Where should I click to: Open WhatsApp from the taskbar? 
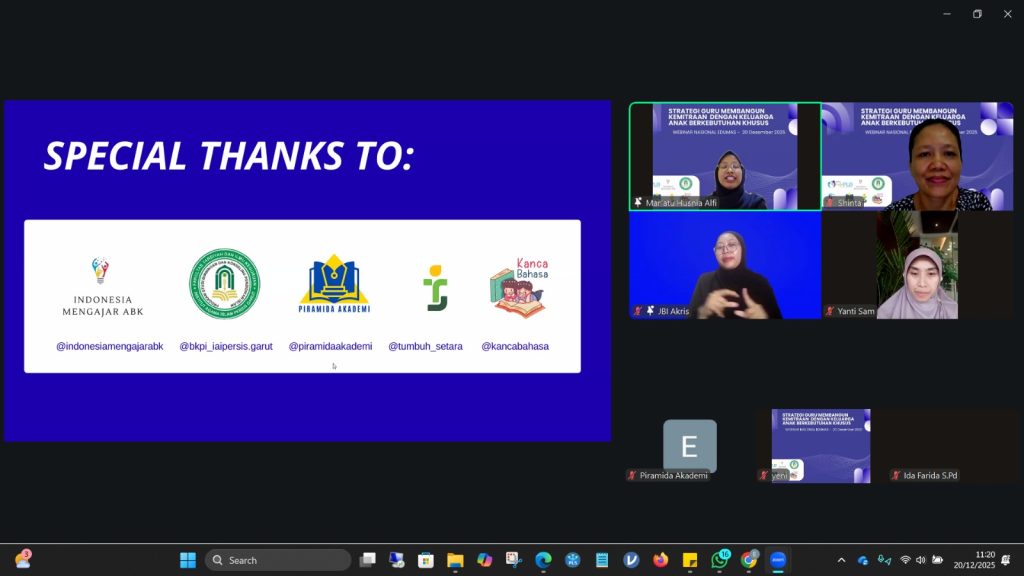719,560
